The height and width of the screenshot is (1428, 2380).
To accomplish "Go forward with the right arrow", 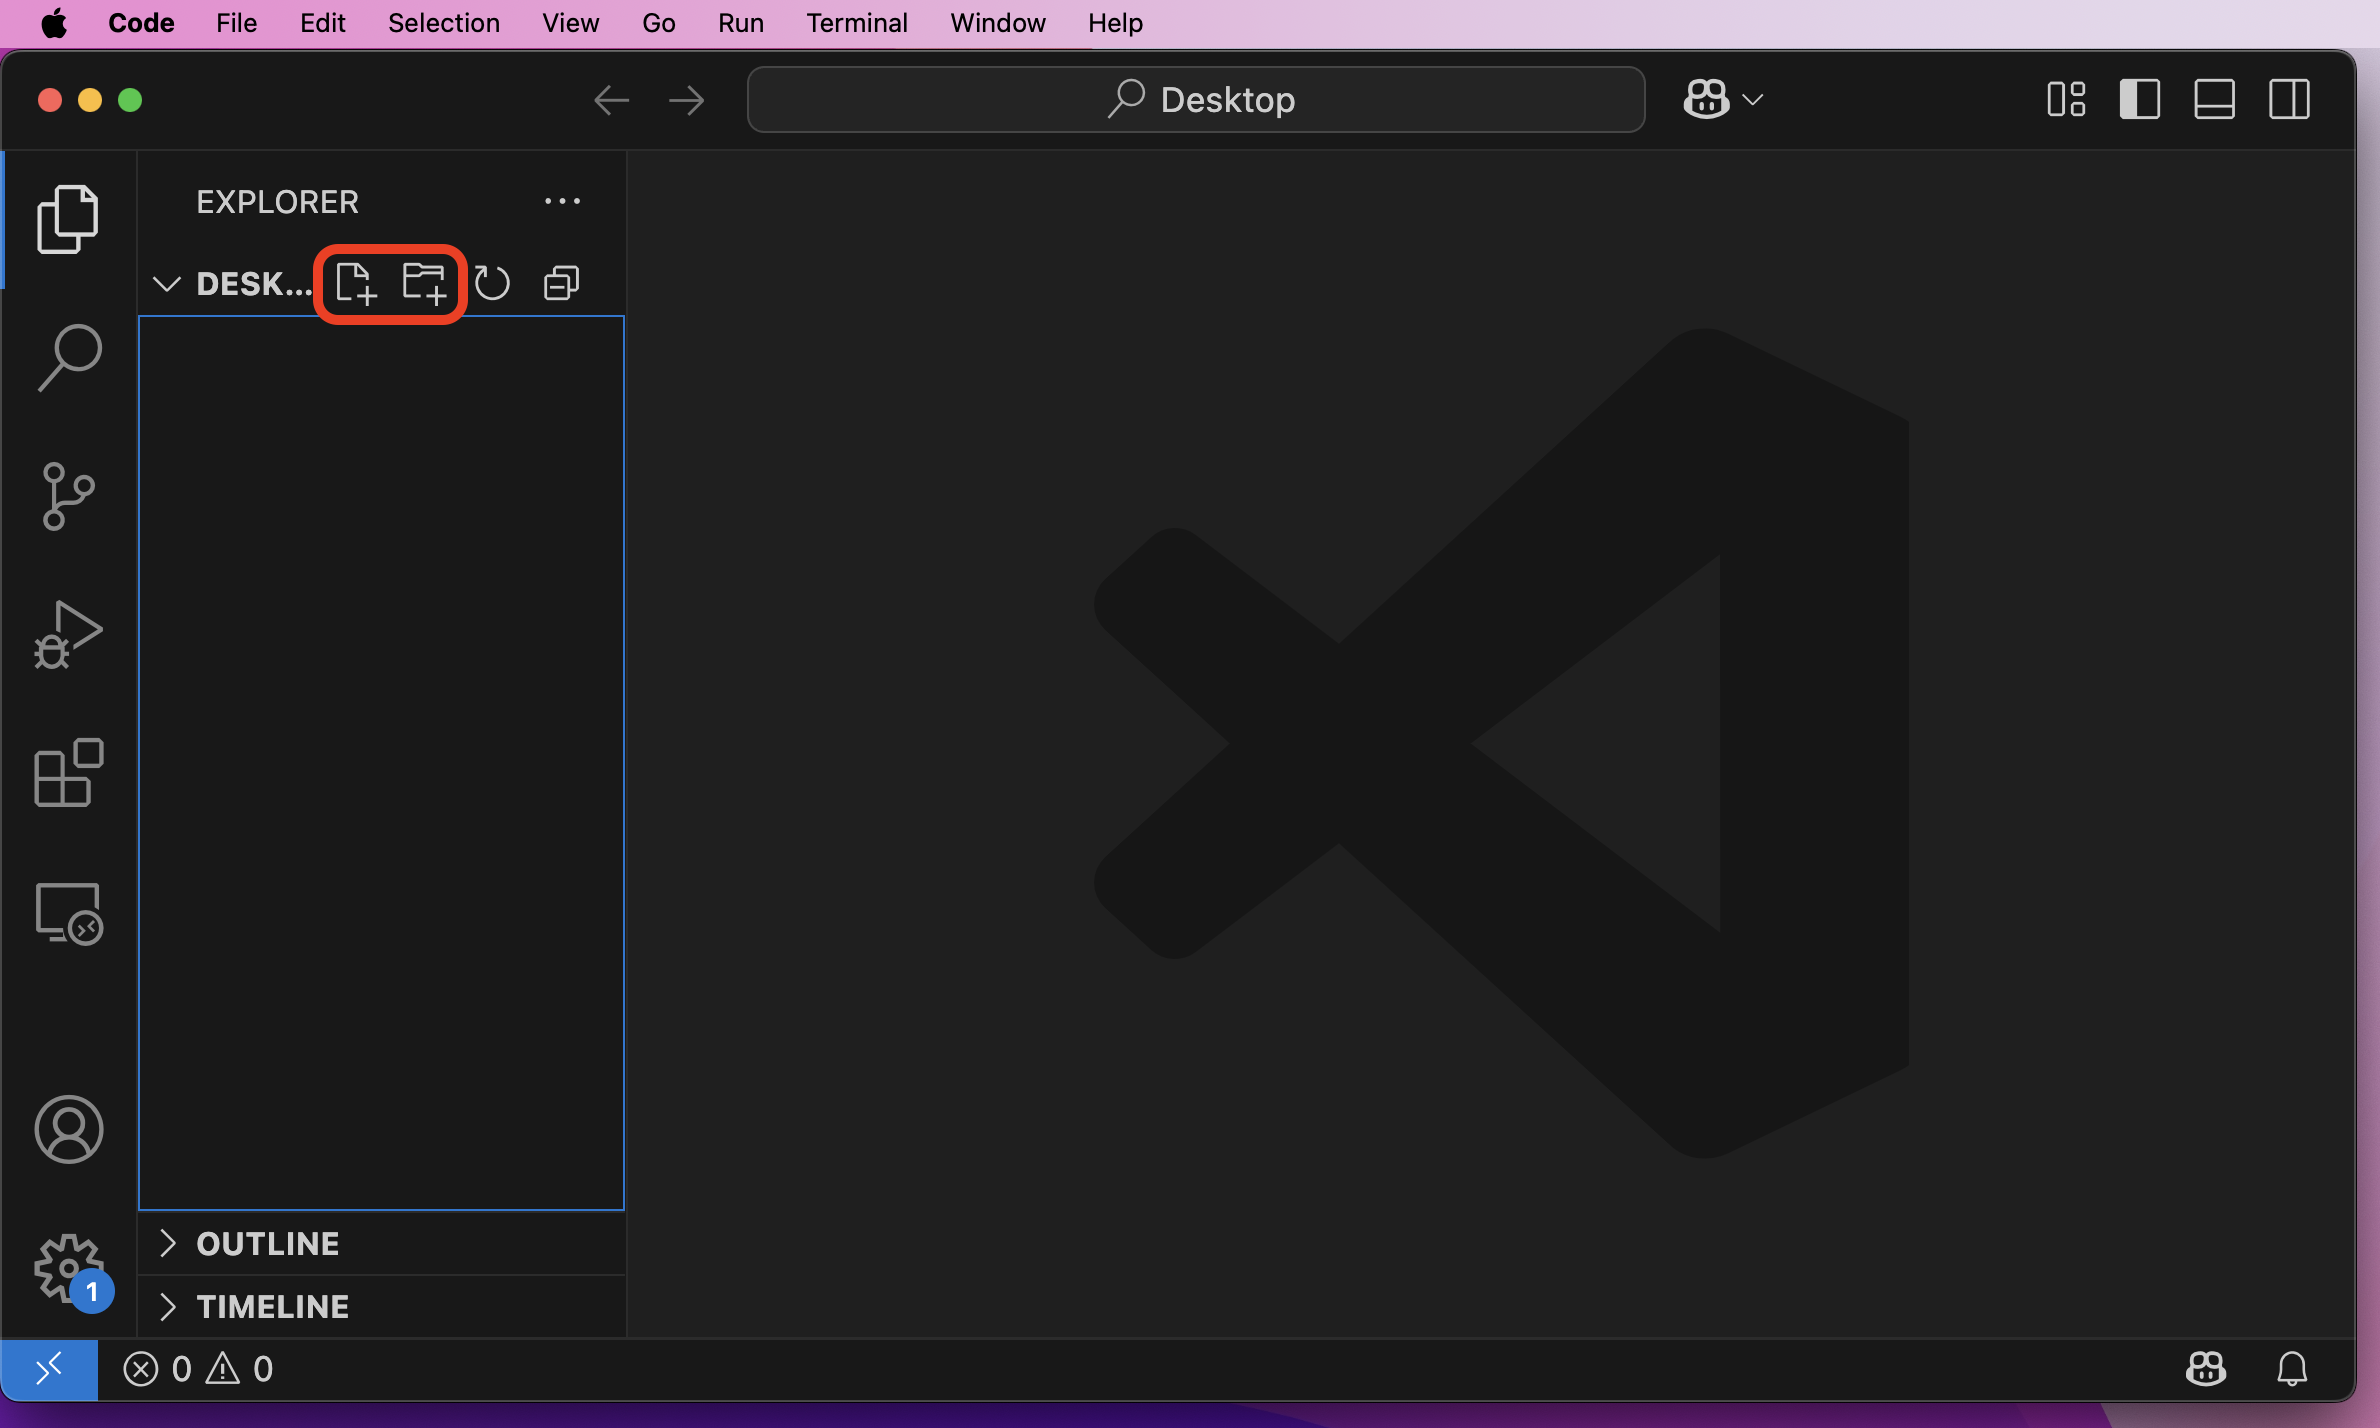I will [x=686, y=100].
